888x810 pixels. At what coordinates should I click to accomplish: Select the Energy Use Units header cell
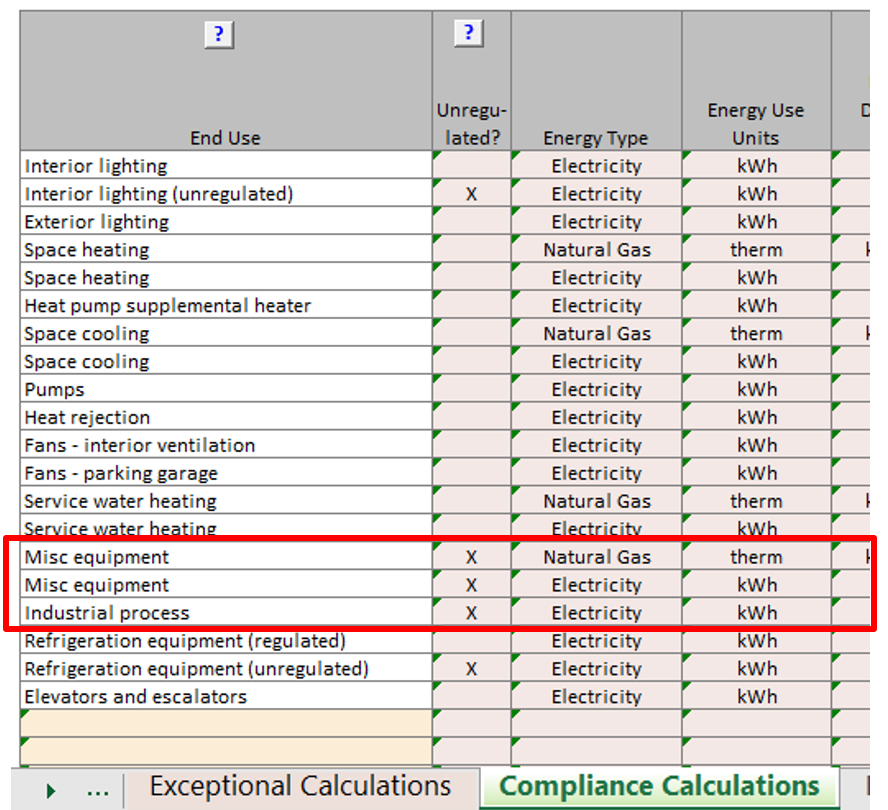tap(756, 124)
